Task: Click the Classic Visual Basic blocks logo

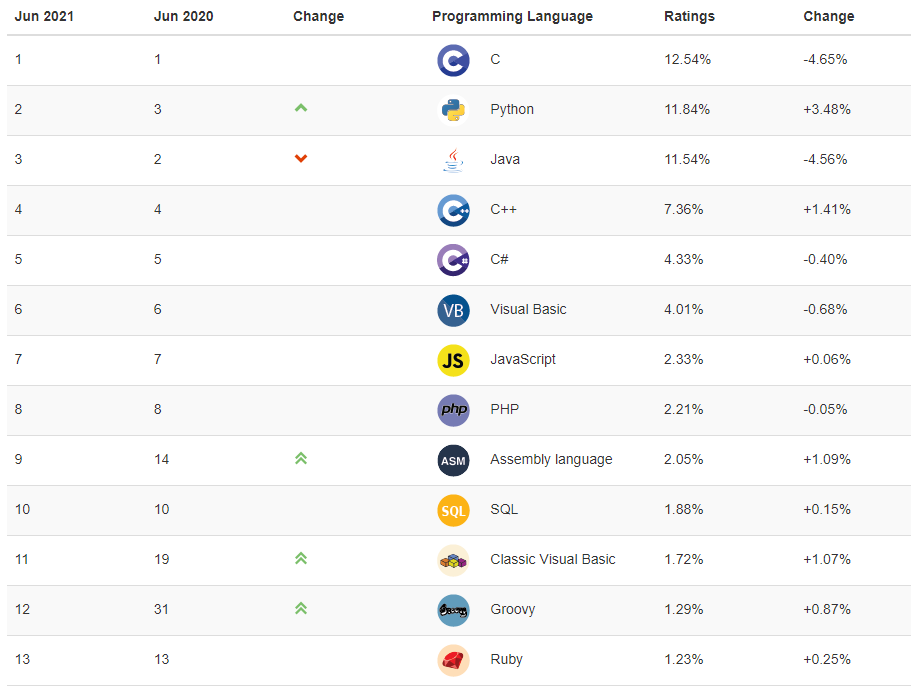Action: point(453,560)
